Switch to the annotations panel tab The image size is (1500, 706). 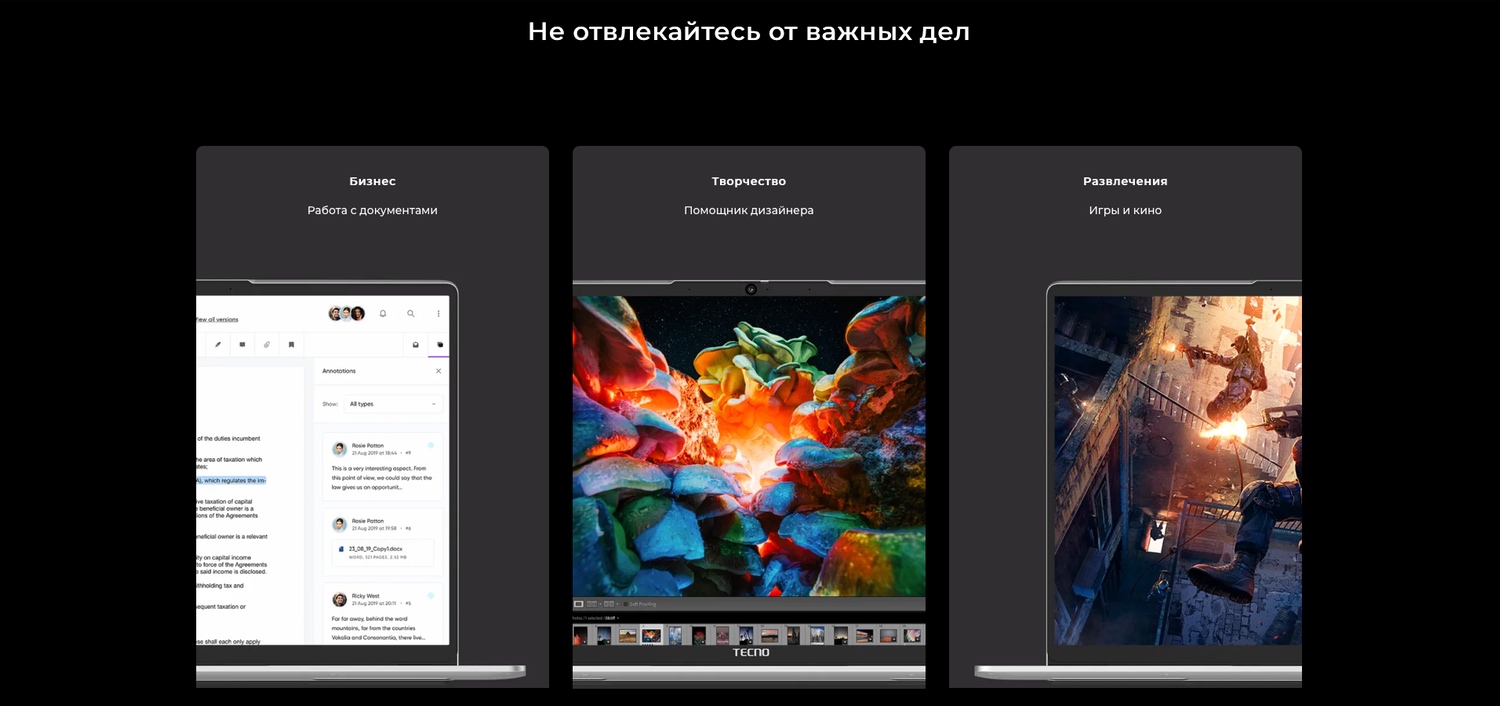coord(440,345)
